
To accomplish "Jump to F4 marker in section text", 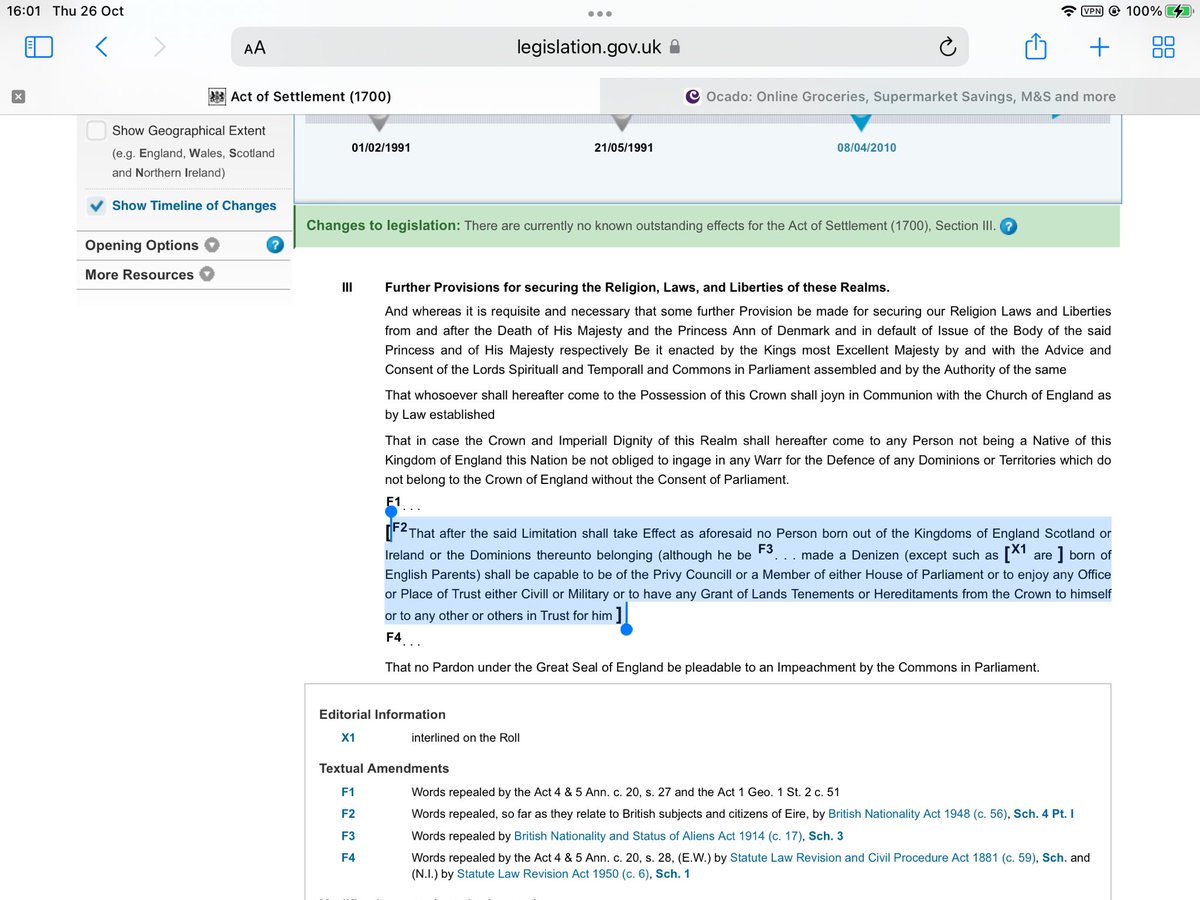I will pos(393,637).
